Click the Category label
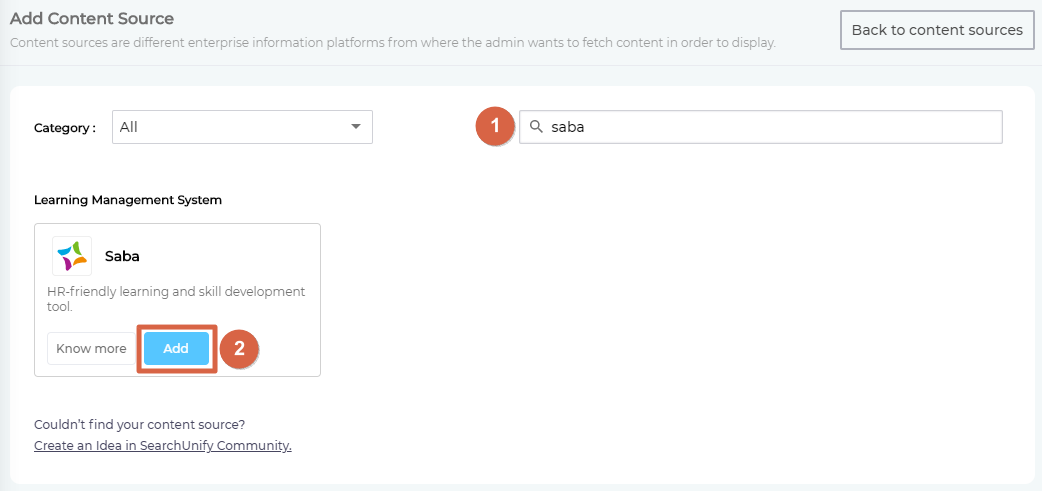The image size is (1042, 491). [x=65, y=128]
